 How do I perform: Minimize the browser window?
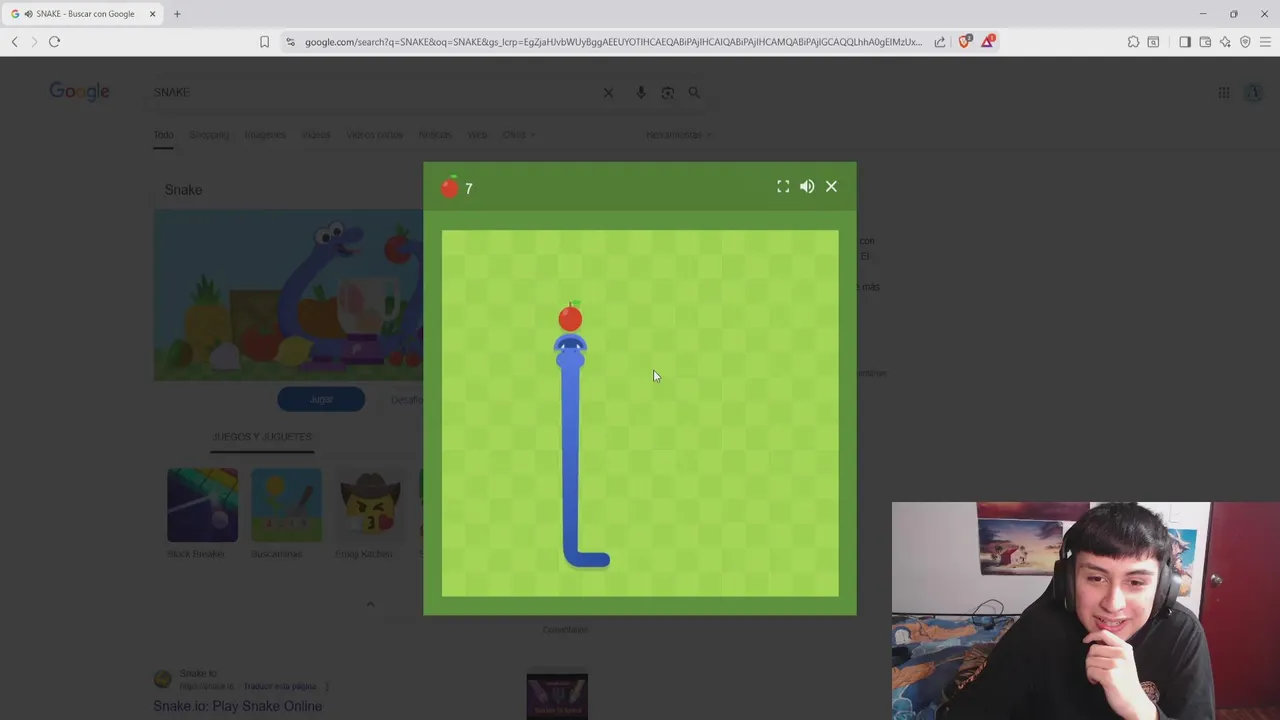(1203, 14)
